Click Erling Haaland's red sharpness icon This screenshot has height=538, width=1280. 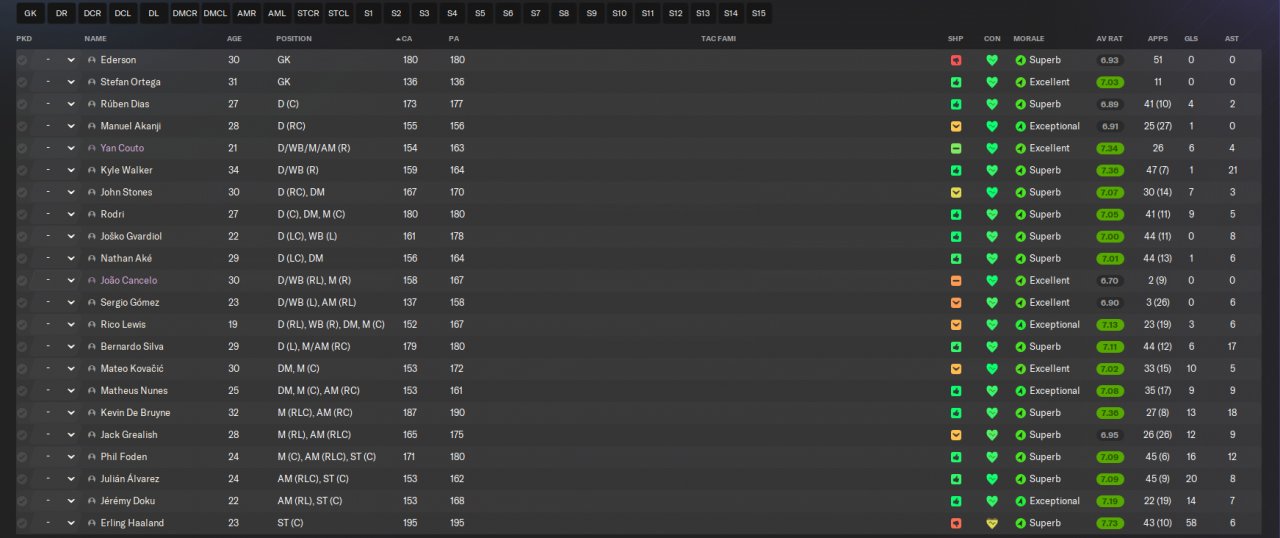pos(955,523)
